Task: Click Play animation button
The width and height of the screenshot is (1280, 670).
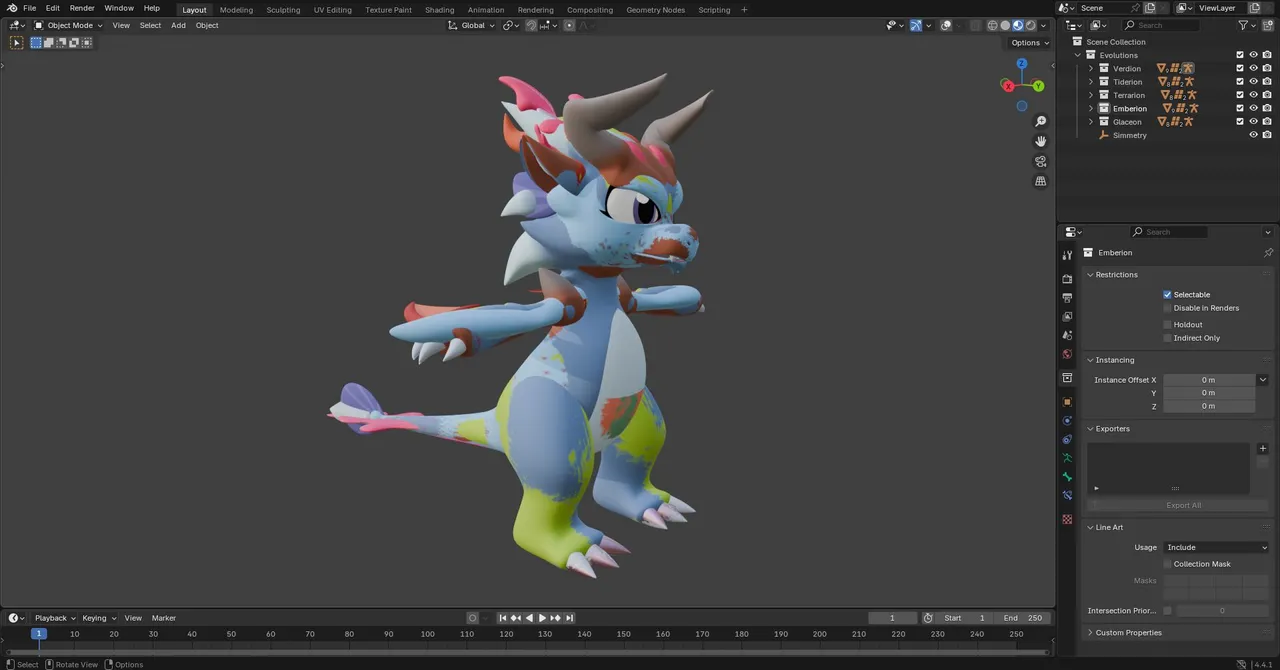Action: point(542,618)
